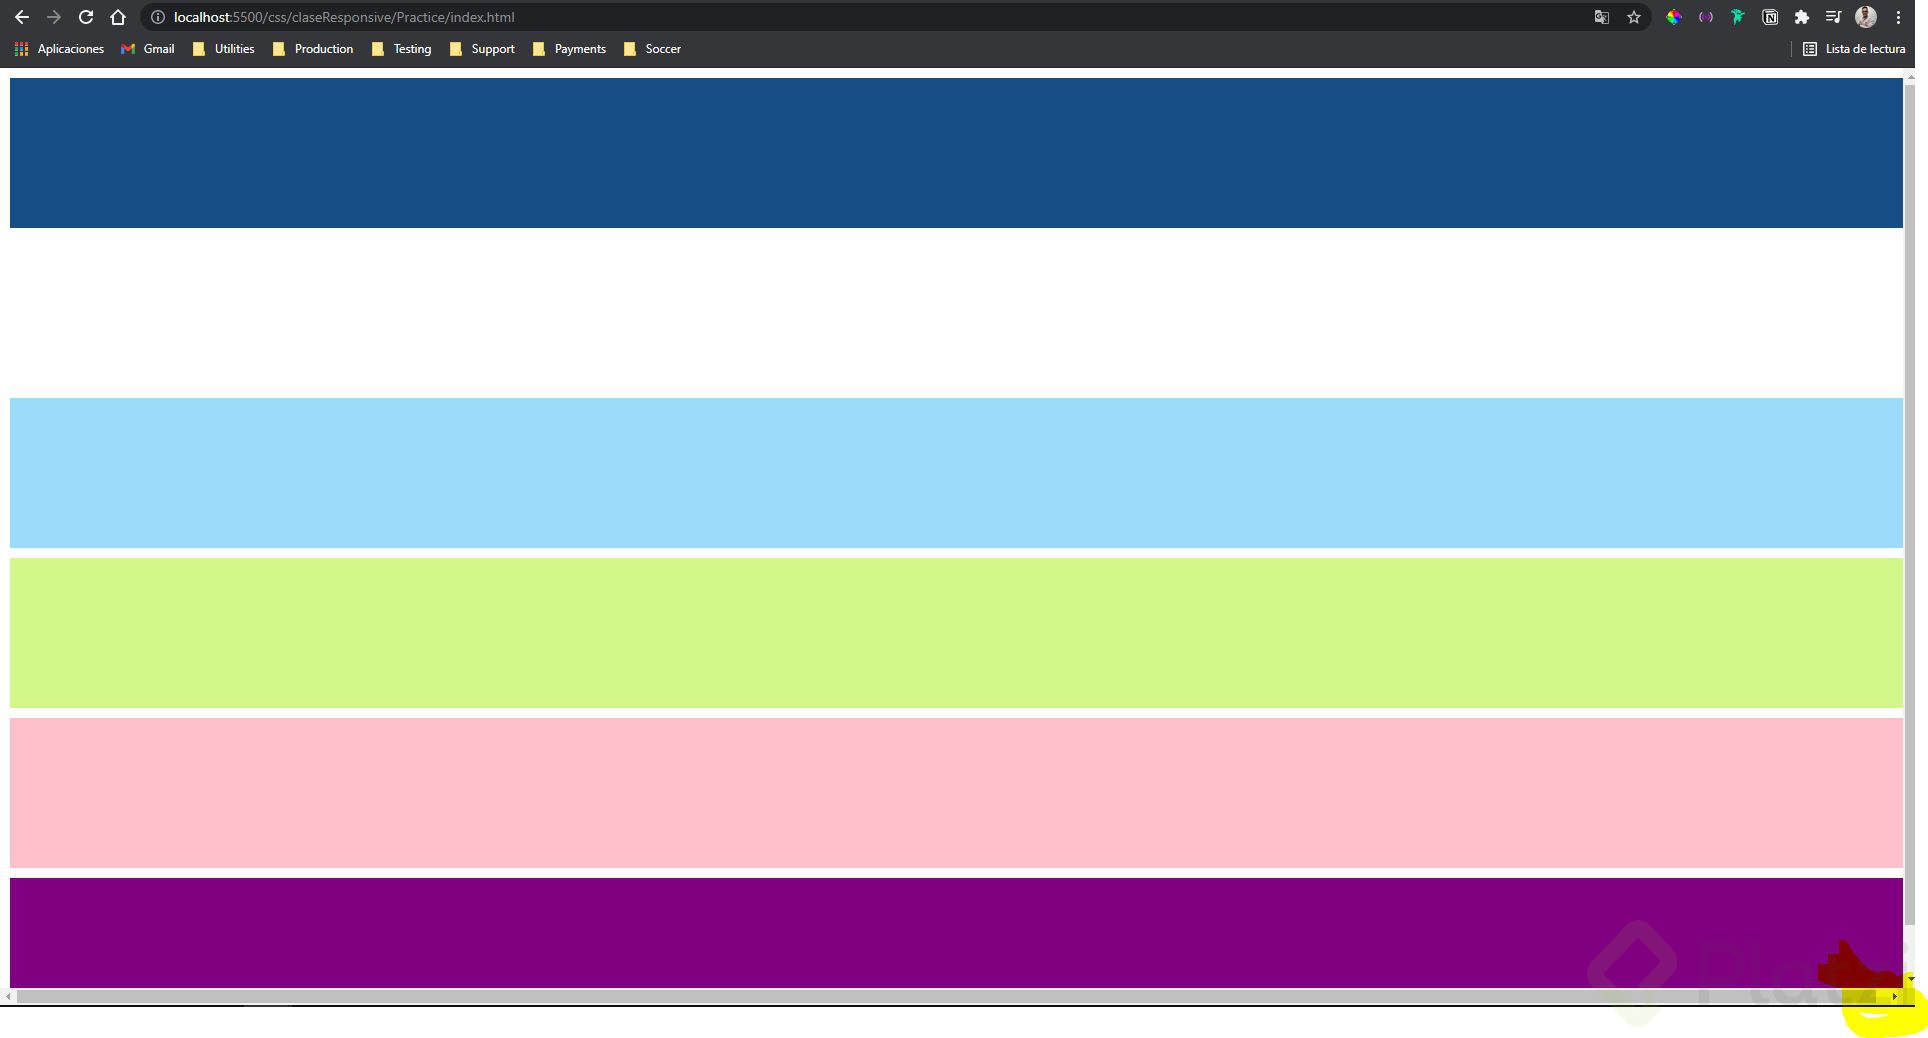Click the lime green page block

956,633
